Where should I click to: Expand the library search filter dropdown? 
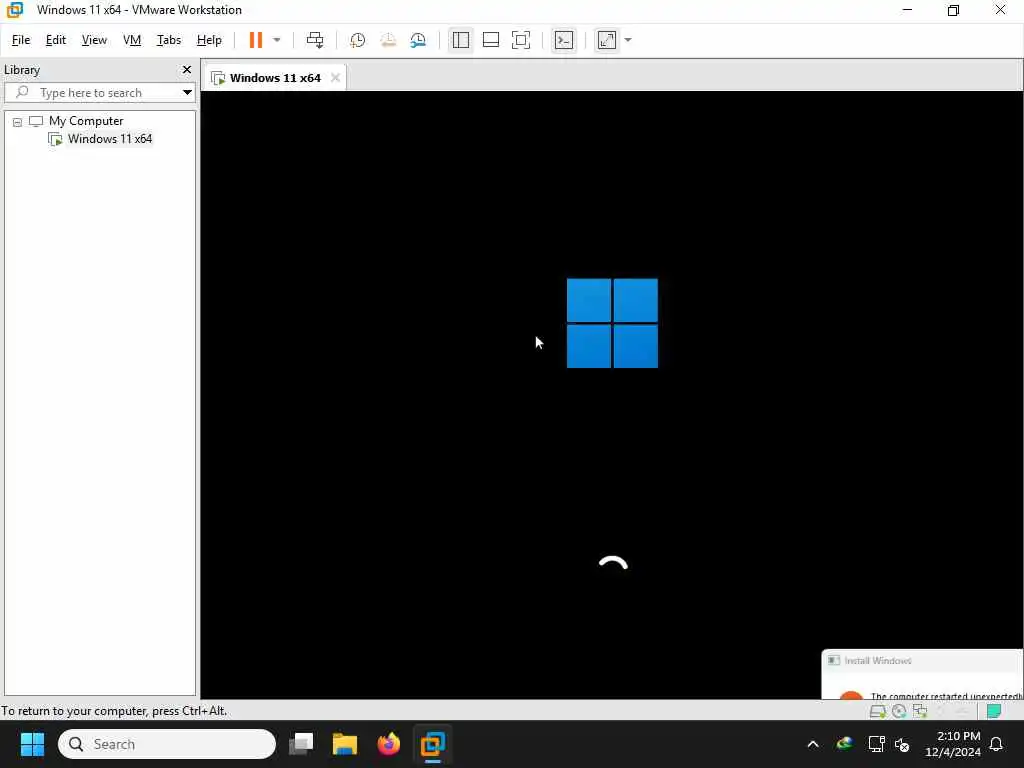[187, 93]
